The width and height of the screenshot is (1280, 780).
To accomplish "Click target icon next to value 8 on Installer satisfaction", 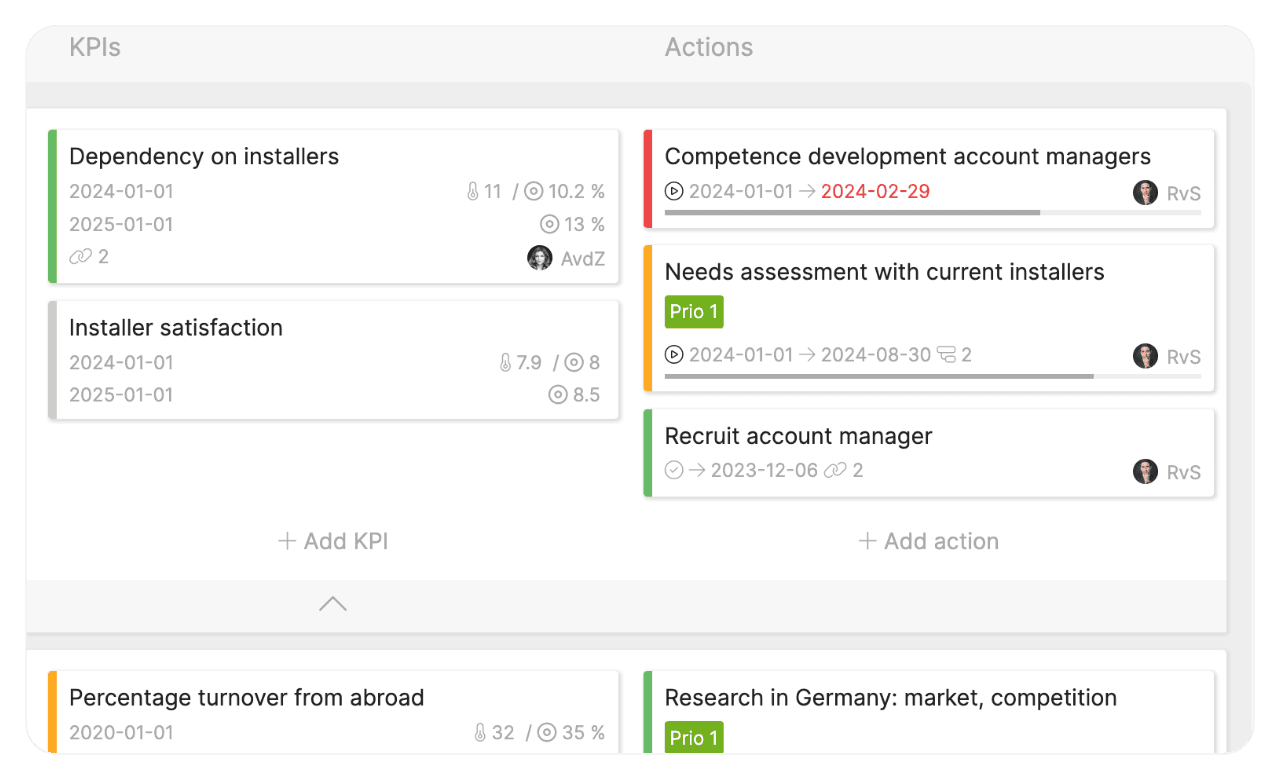I will pyautogui.click(x=574, y=362).
